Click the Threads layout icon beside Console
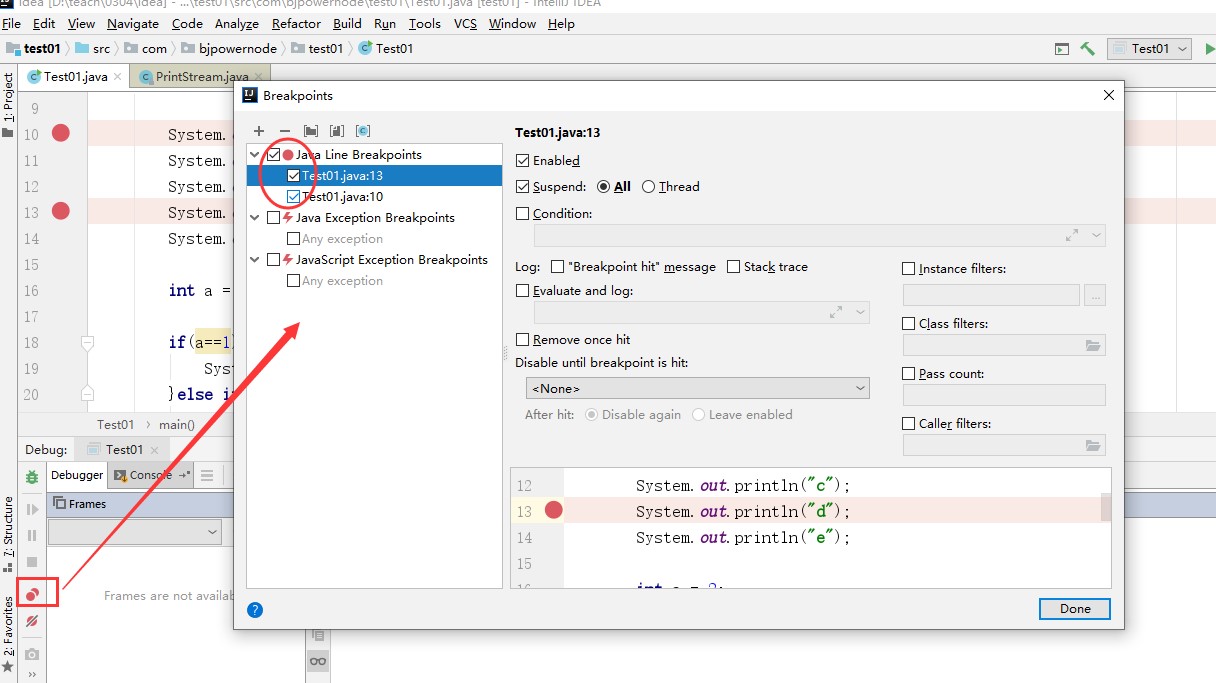The width and height of the screenshot is (1216, 683). tap(207, 475)
